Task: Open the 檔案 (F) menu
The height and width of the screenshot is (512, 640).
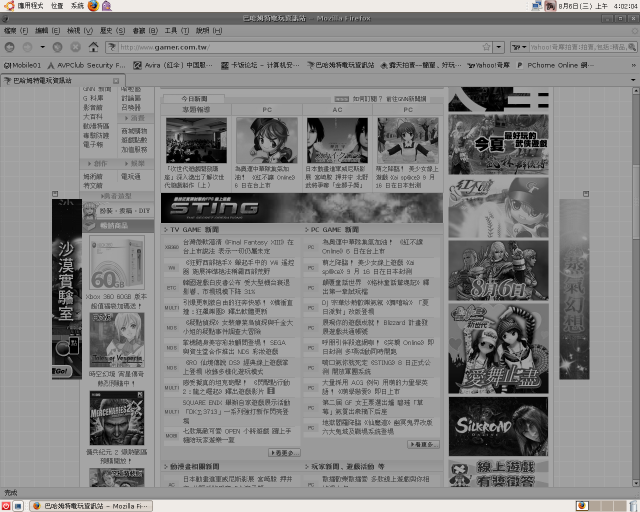Action: (16, 31)
